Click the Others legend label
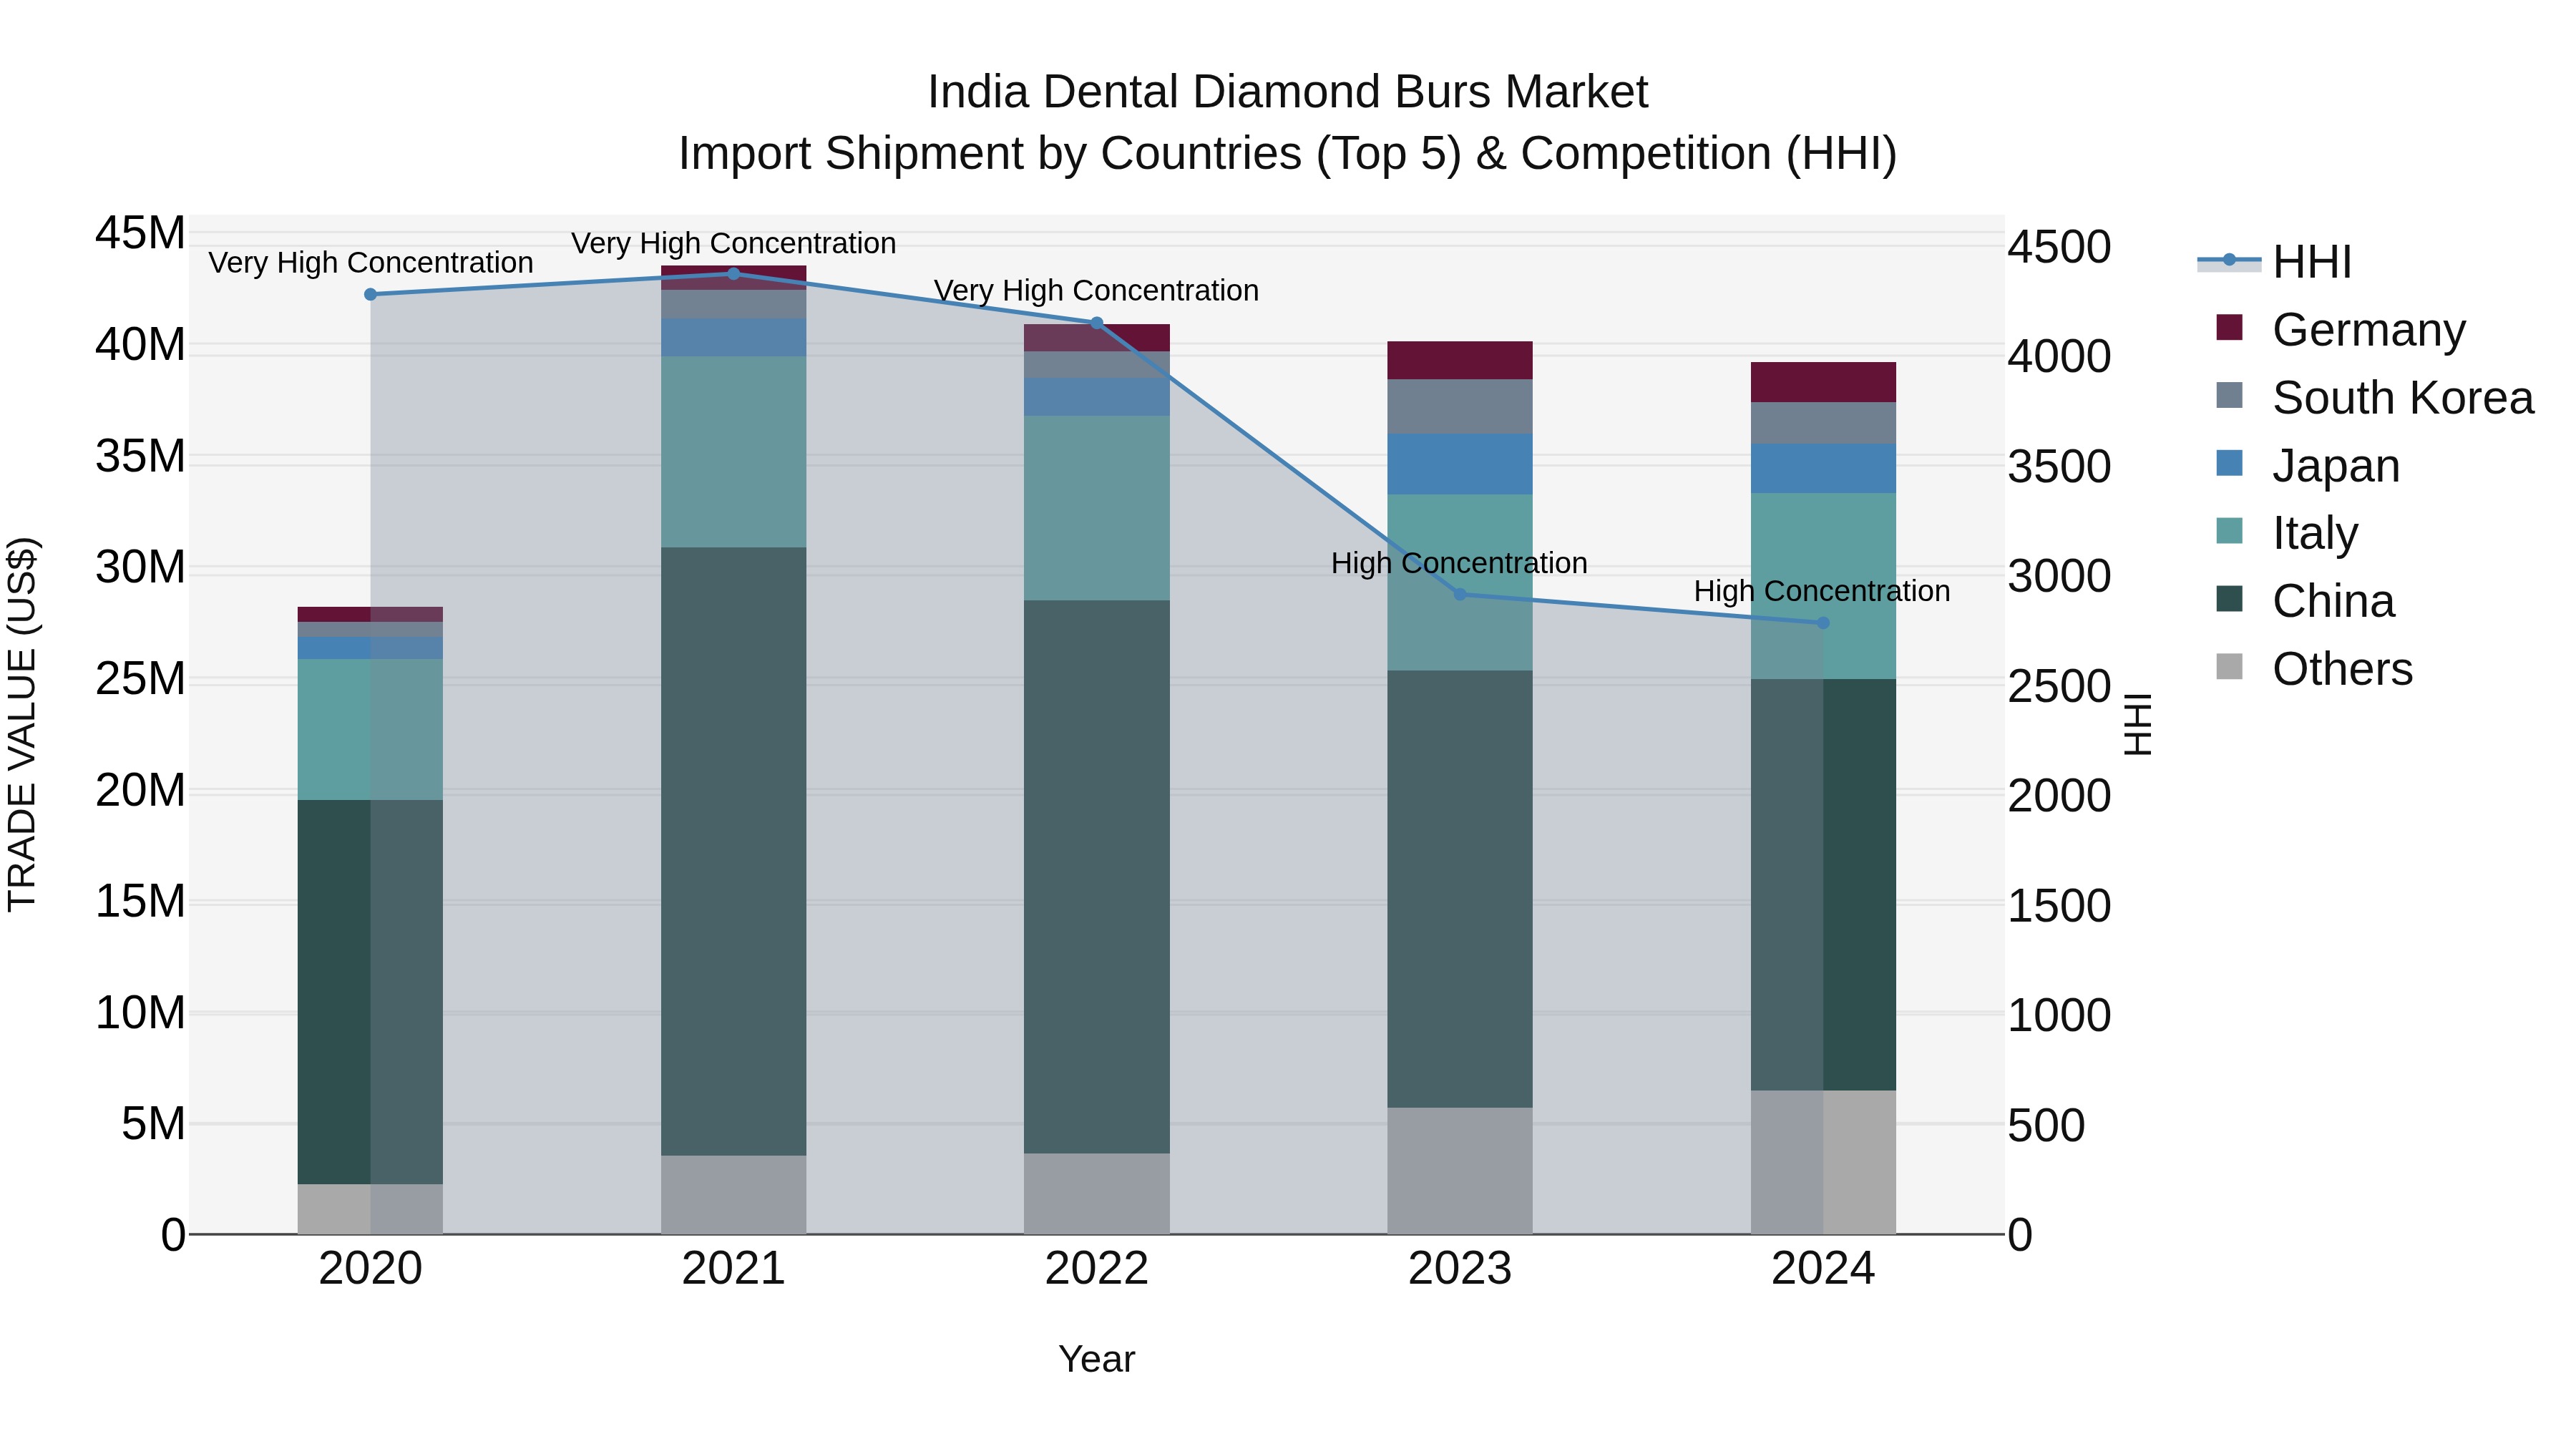This screenshot has height=1449, width=2576. click(x=2342, y=669)
